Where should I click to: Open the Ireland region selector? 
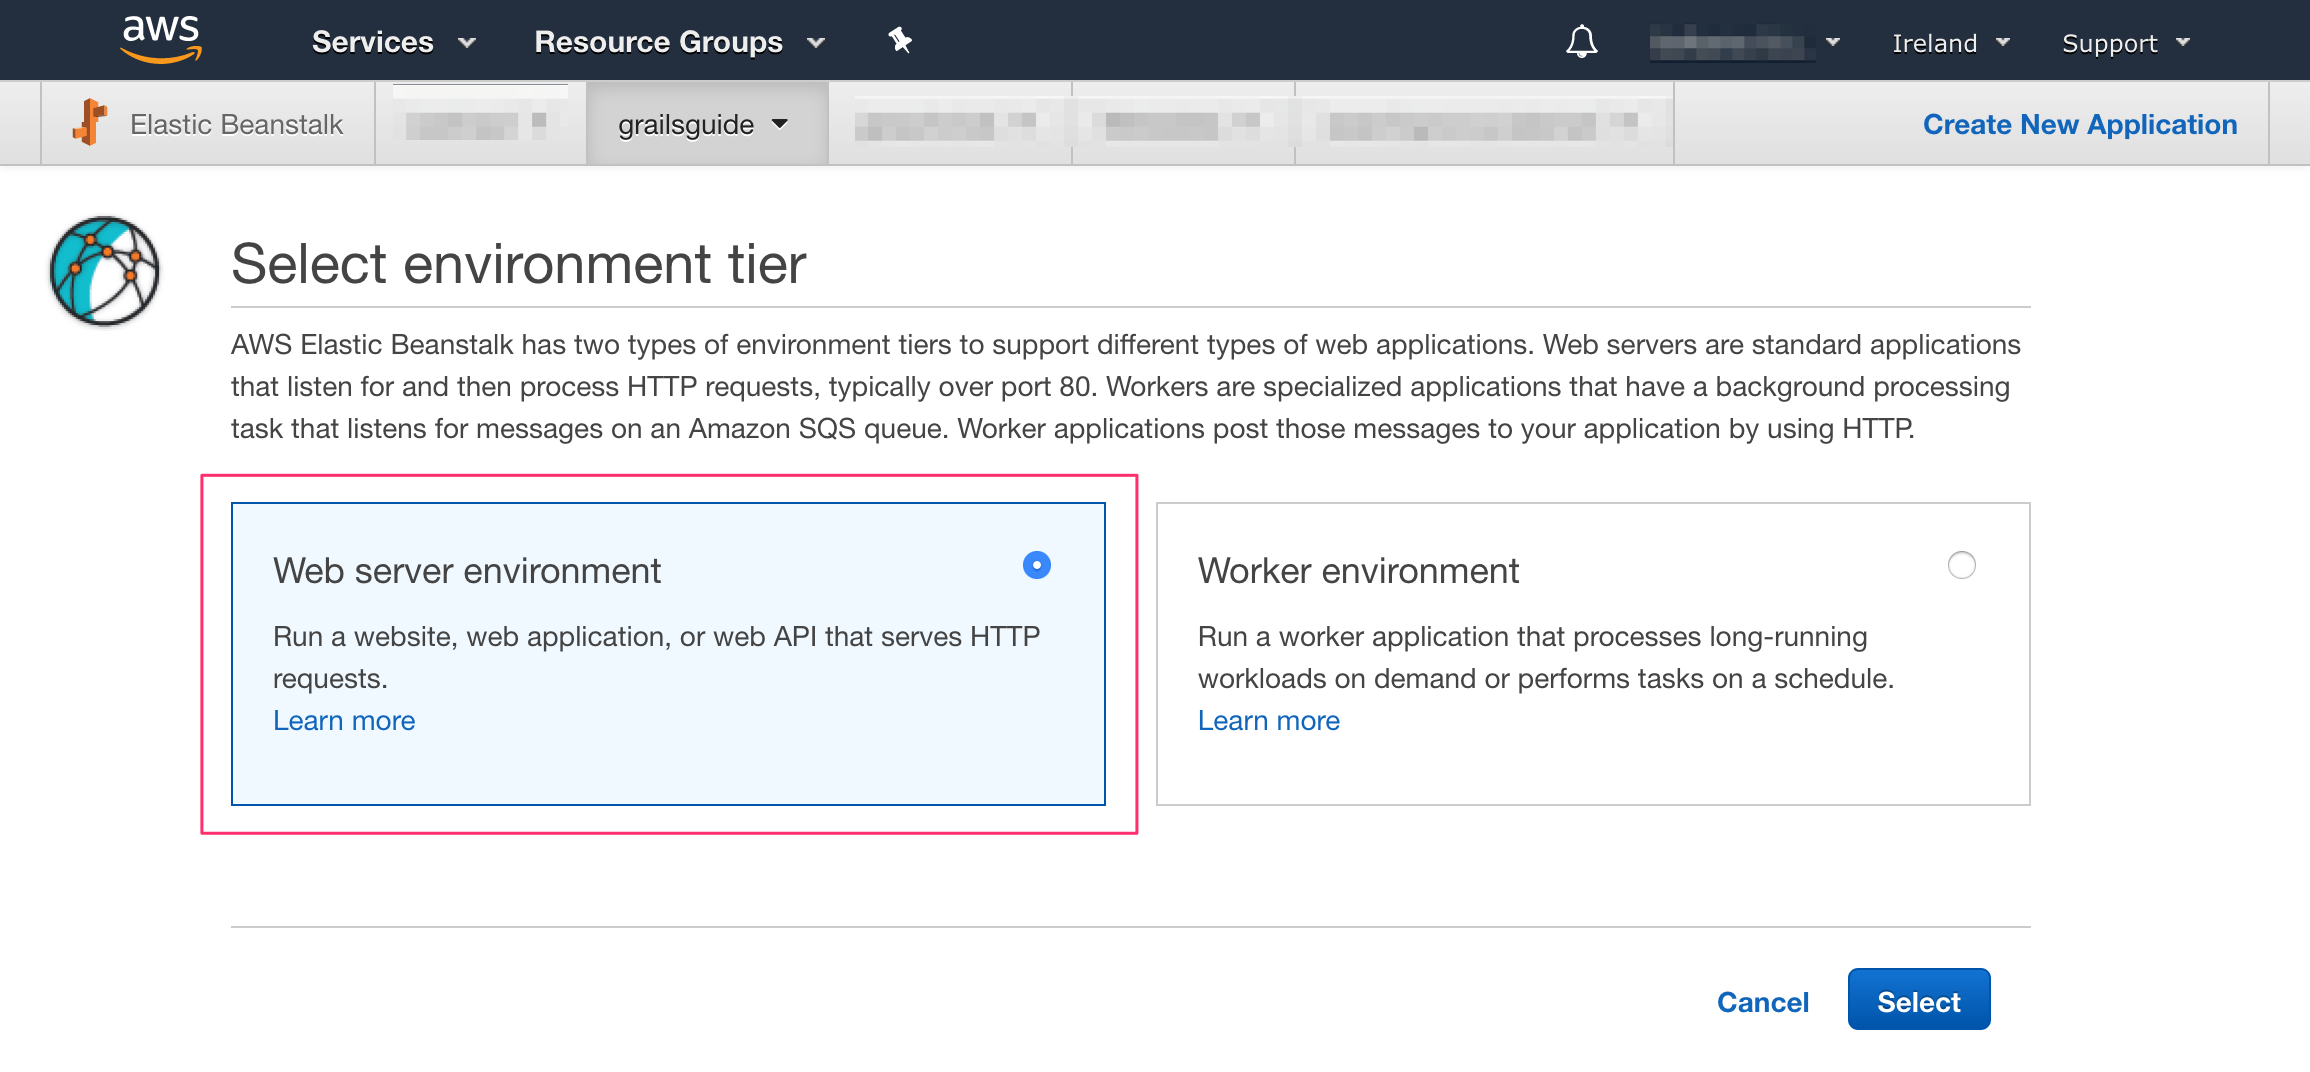(x=1950, y=43)
